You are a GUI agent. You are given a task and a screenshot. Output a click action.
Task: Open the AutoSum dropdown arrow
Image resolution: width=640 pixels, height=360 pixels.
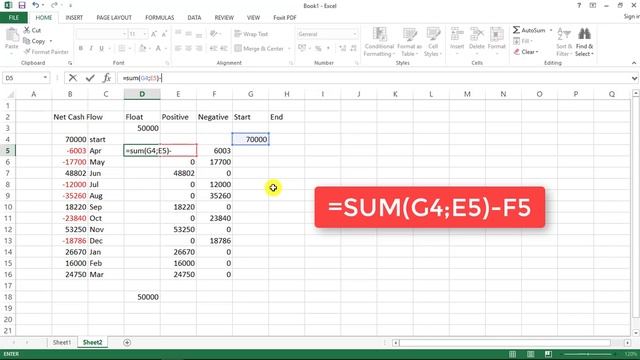click(x=551, y=30)
